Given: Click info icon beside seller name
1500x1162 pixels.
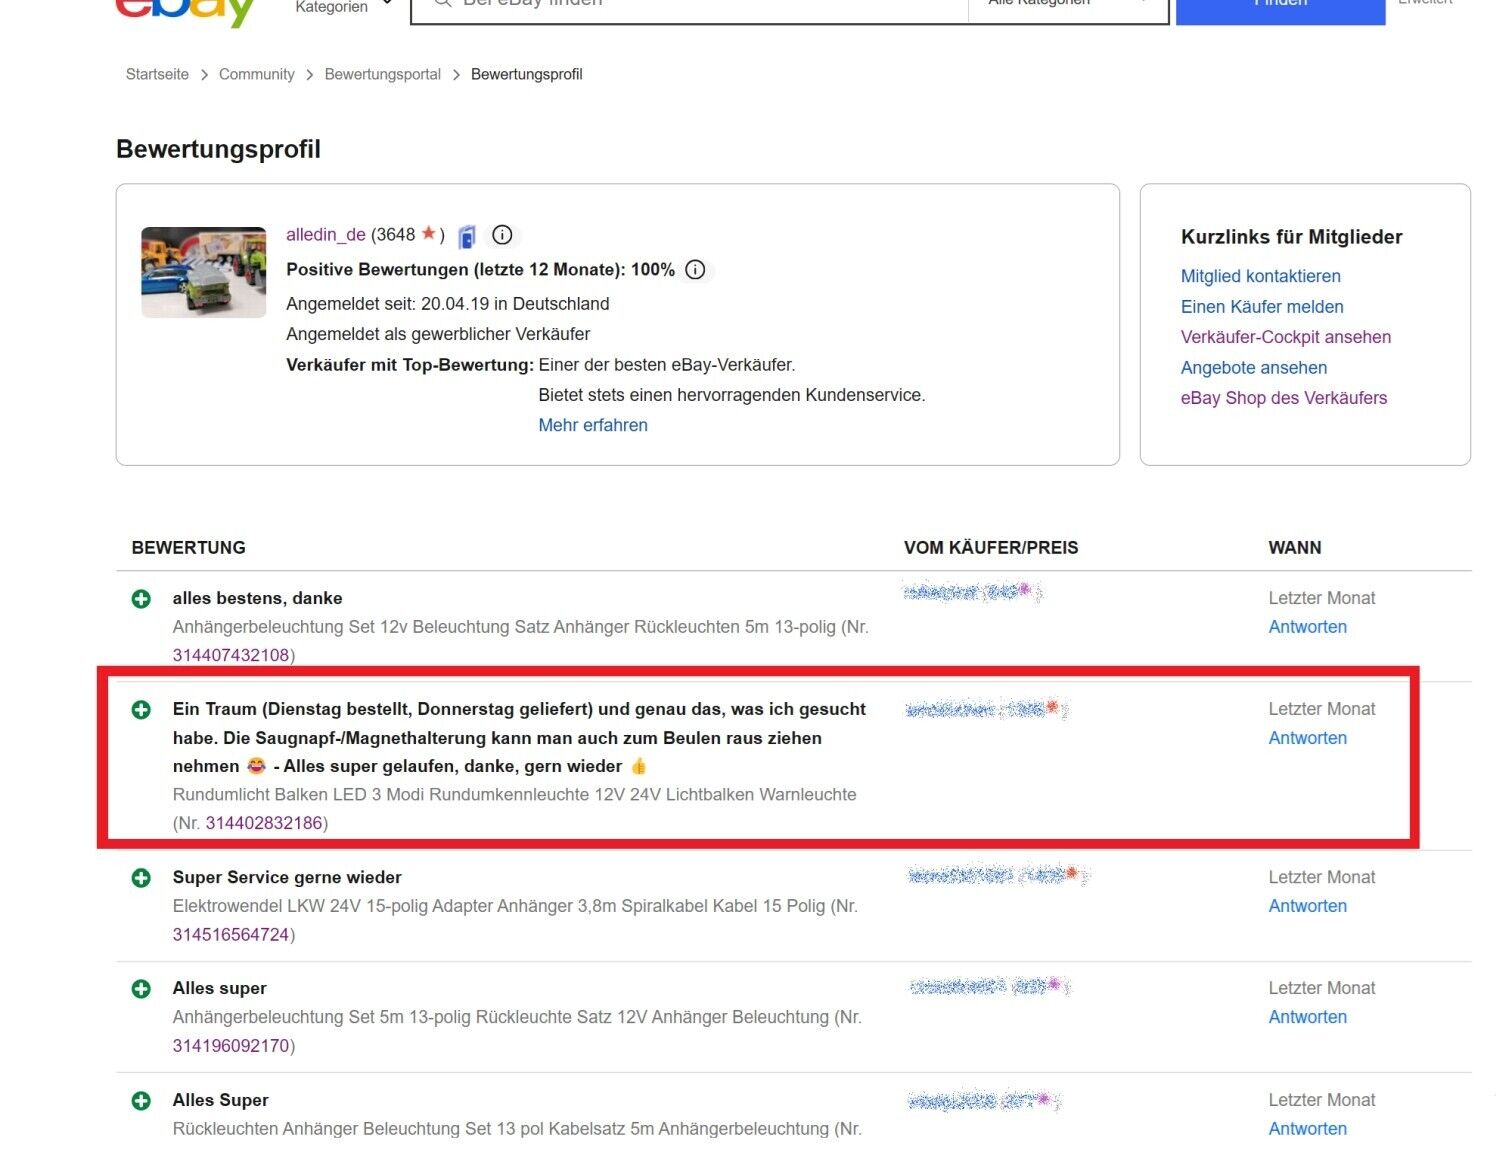Looking at the screenshot, I should pyautogui.click(x=503, y=235).
